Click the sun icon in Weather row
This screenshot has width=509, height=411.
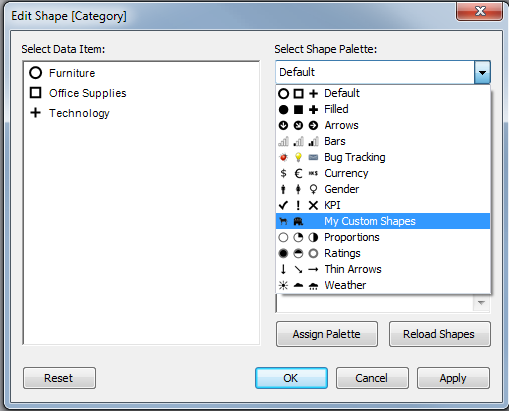click(283, 285)
